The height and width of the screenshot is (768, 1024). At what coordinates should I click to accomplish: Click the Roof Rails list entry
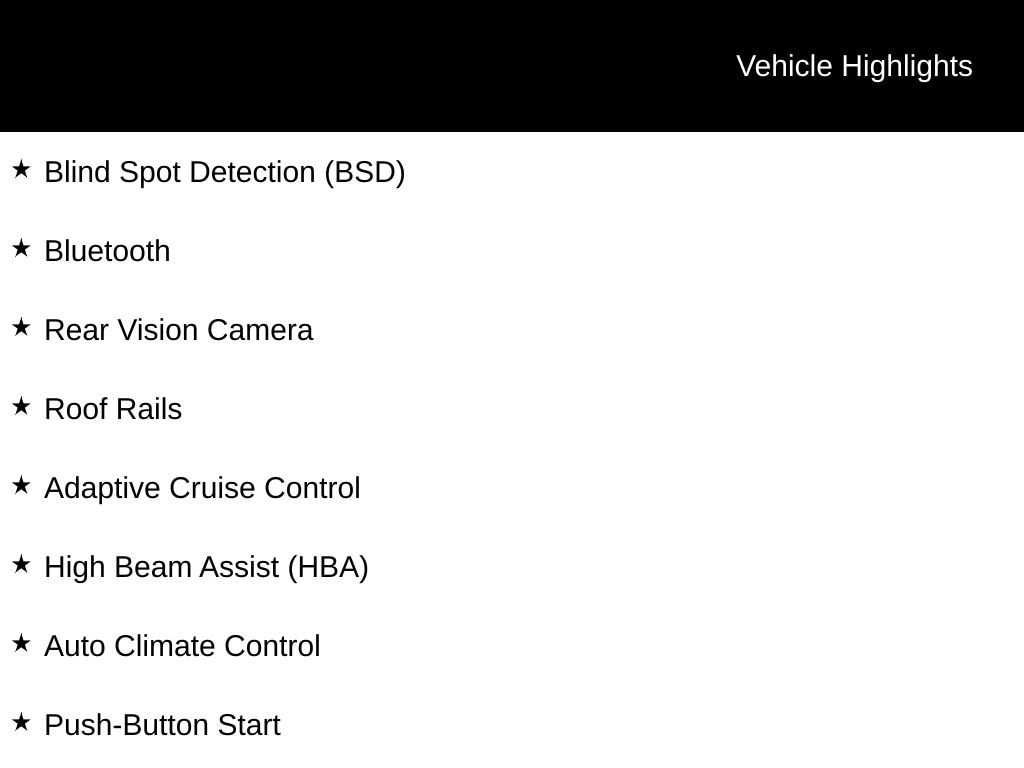(113, 409)
